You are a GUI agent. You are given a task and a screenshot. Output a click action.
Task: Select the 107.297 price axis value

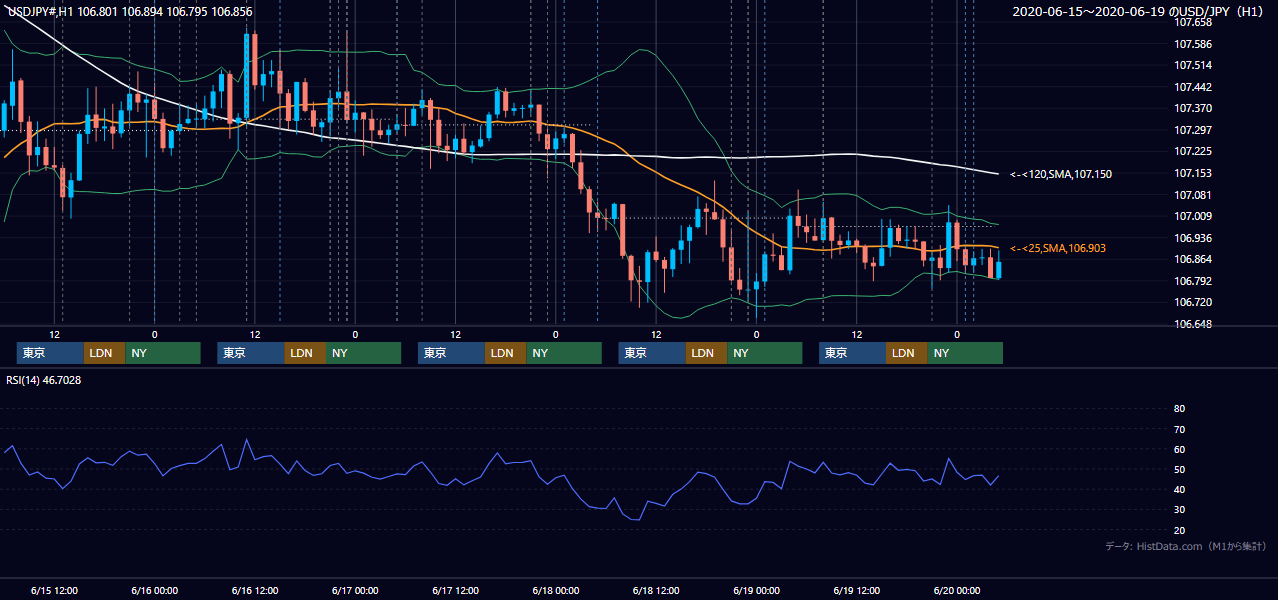click(1192, 130)
